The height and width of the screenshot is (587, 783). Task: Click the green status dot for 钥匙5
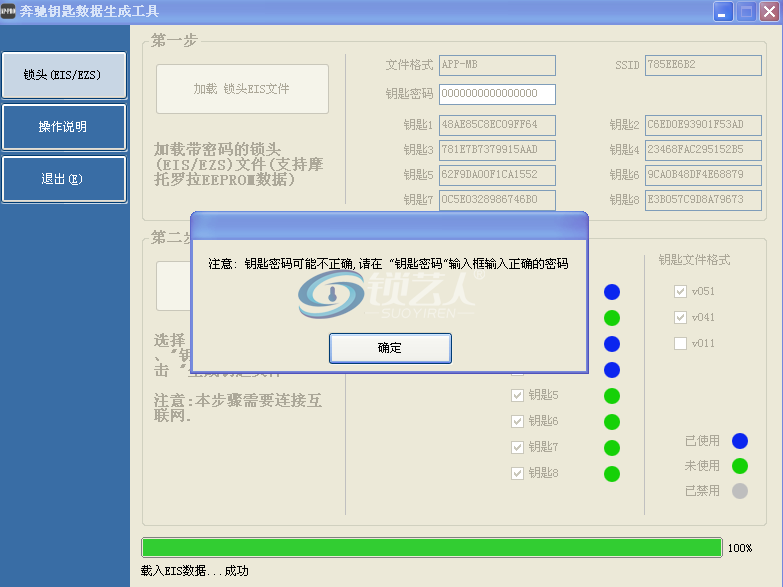[x=612, y=396]
